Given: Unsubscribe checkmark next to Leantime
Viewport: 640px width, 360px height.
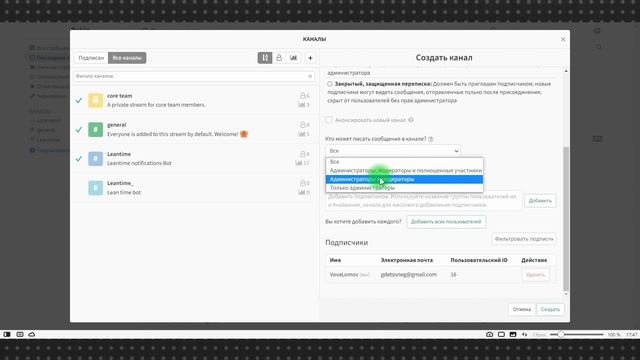Looking at the screenshot, I should (79, 159).
